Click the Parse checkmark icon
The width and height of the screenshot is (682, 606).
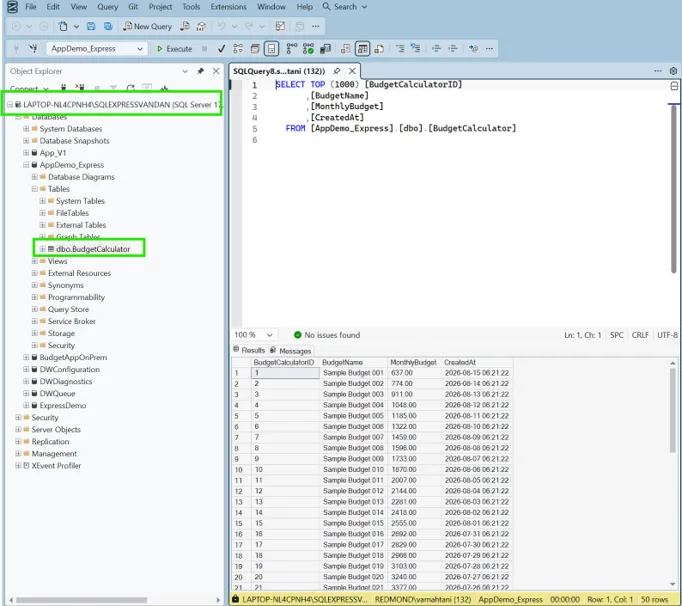tap(221, 48)
